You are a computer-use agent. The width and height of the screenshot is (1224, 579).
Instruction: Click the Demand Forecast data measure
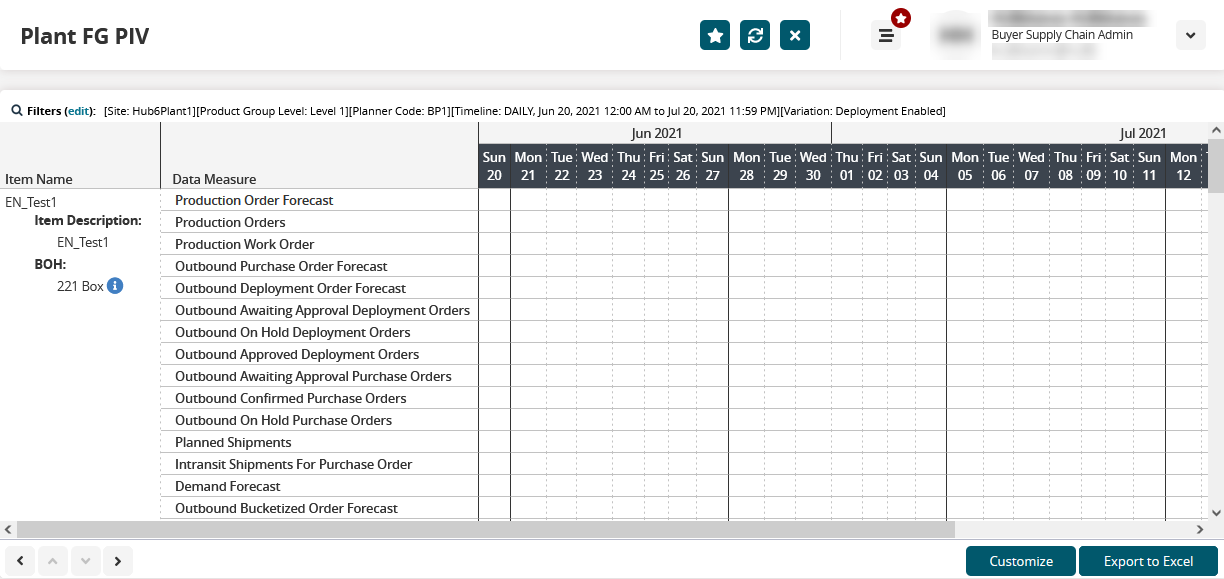(x=228, y=486)
